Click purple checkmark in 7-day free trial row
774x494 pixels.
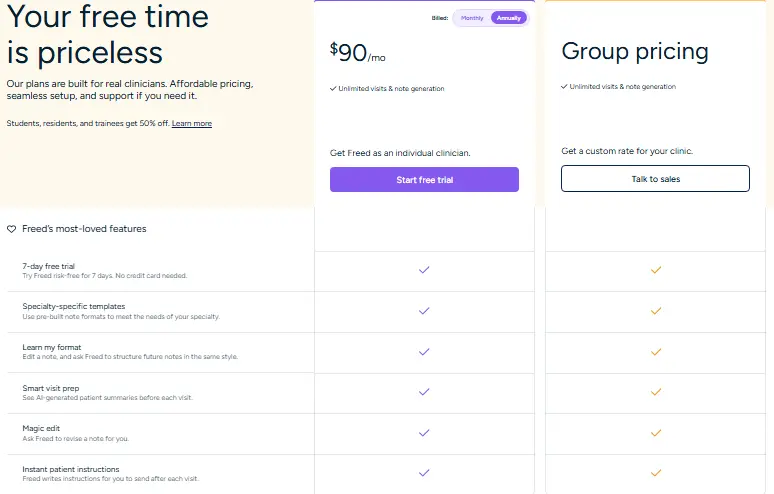[424, 270]
